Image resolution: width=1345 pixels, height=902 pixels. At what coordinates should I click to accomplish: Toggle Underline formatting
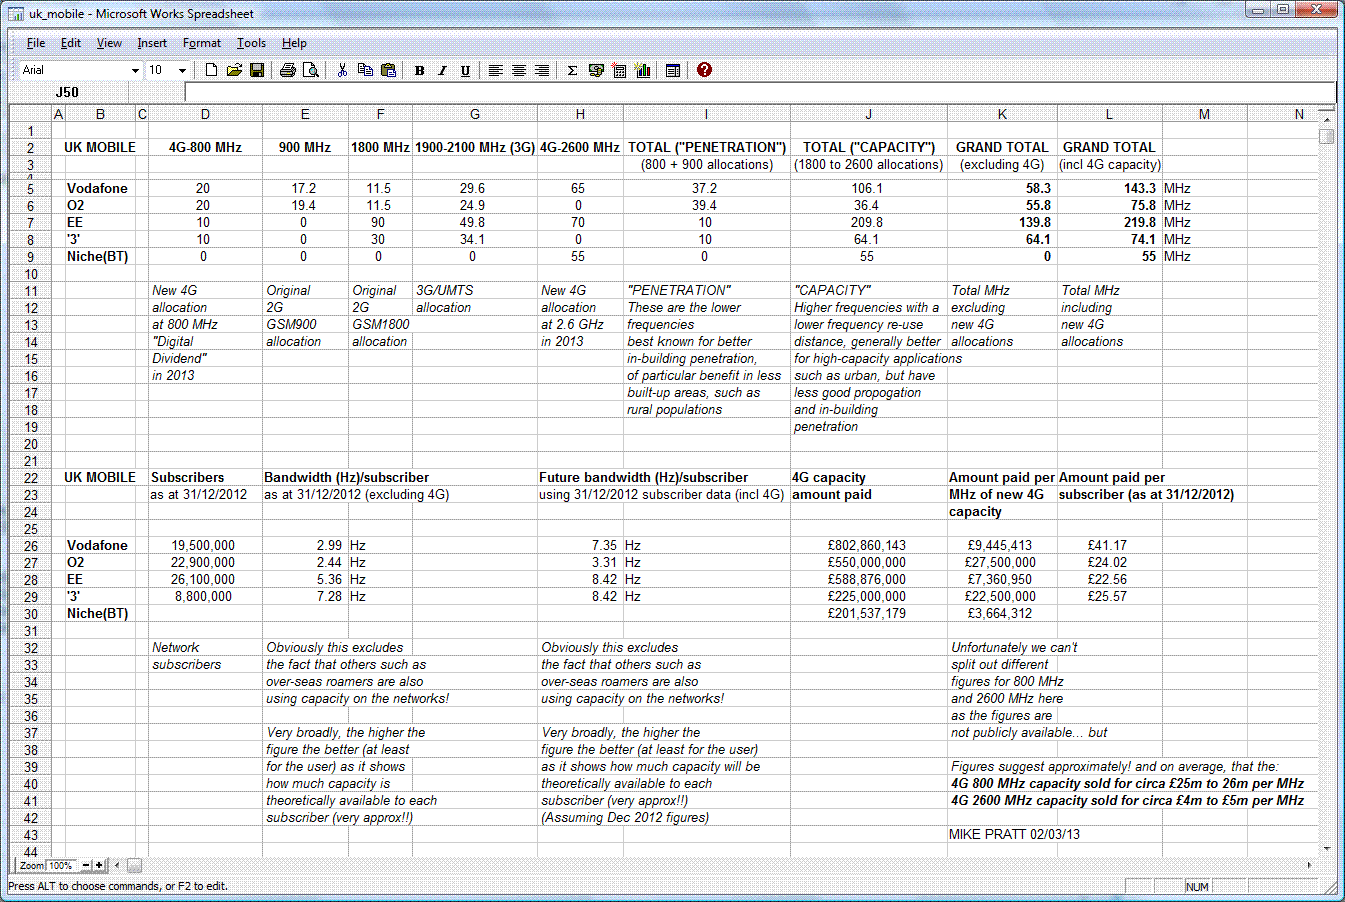(x=465, y=70)
